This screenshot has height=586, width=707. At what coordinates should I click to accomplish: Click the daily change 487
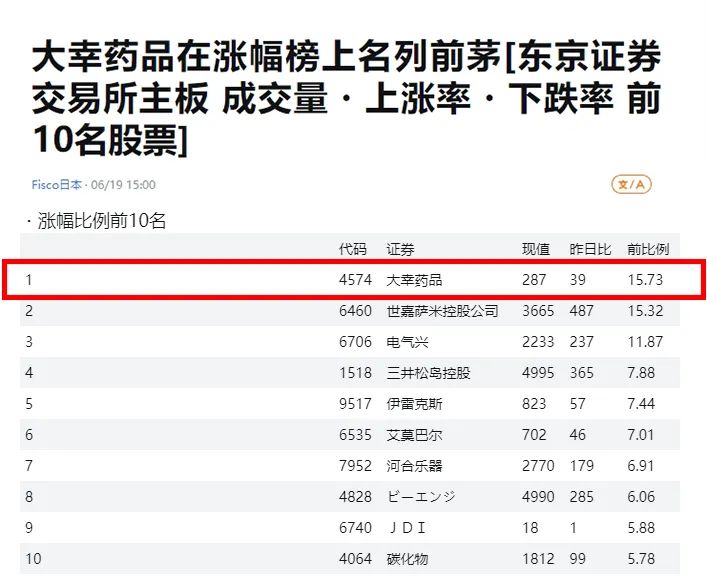click(x=581, y=311)
